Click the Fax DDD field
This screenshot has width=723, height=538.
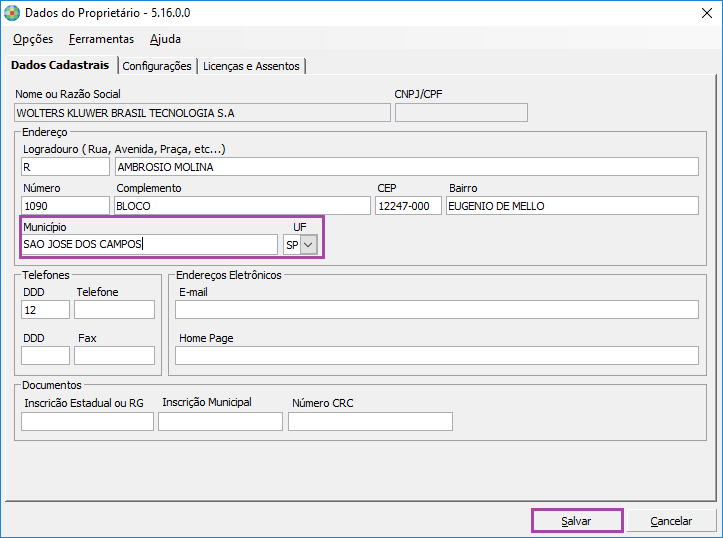(x=45, y=355)
